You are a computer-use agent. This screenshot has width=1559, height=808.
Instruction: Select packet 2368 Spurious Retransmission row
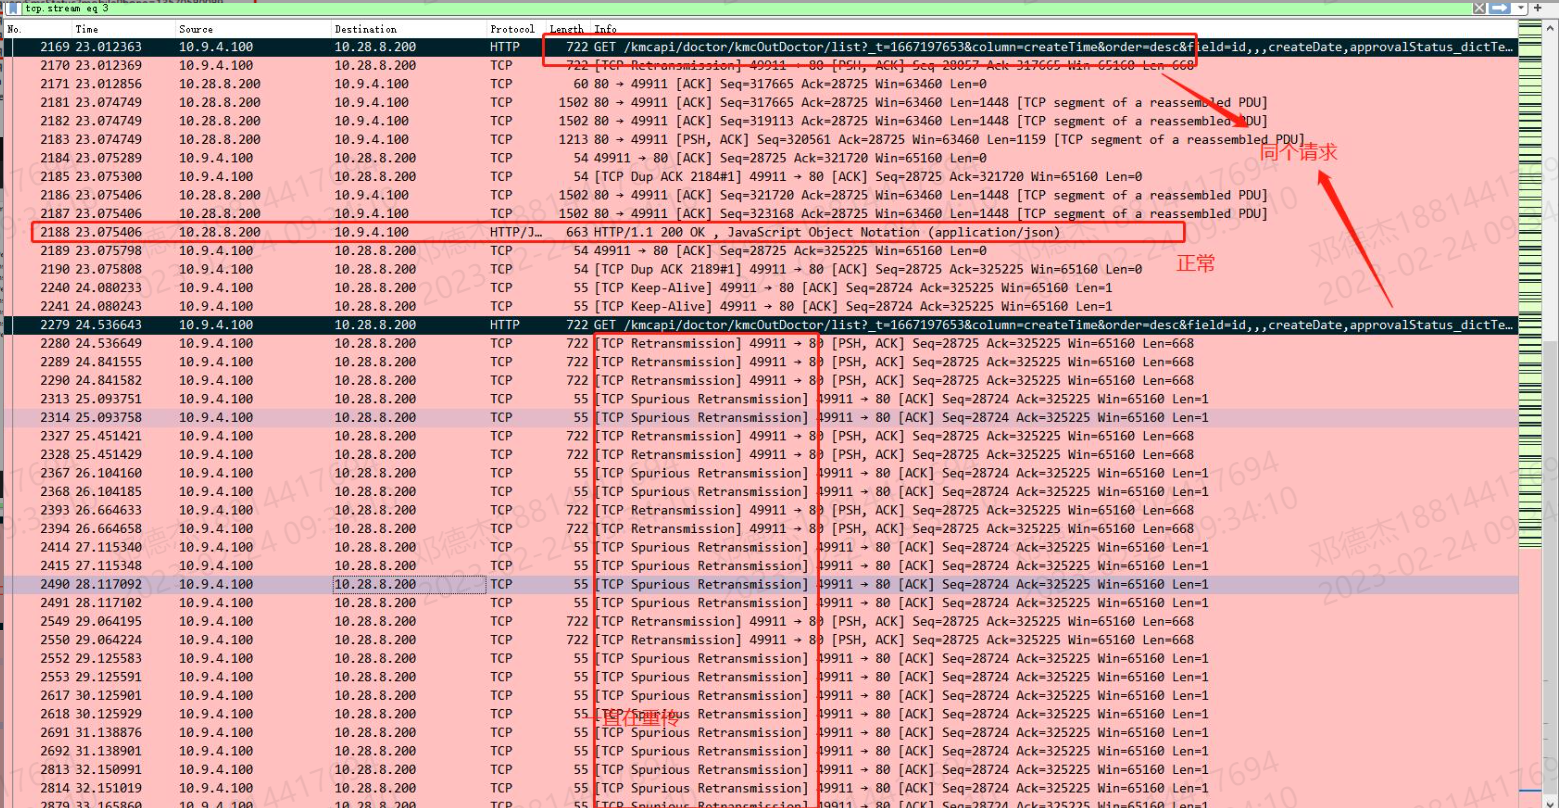[760, 491]
